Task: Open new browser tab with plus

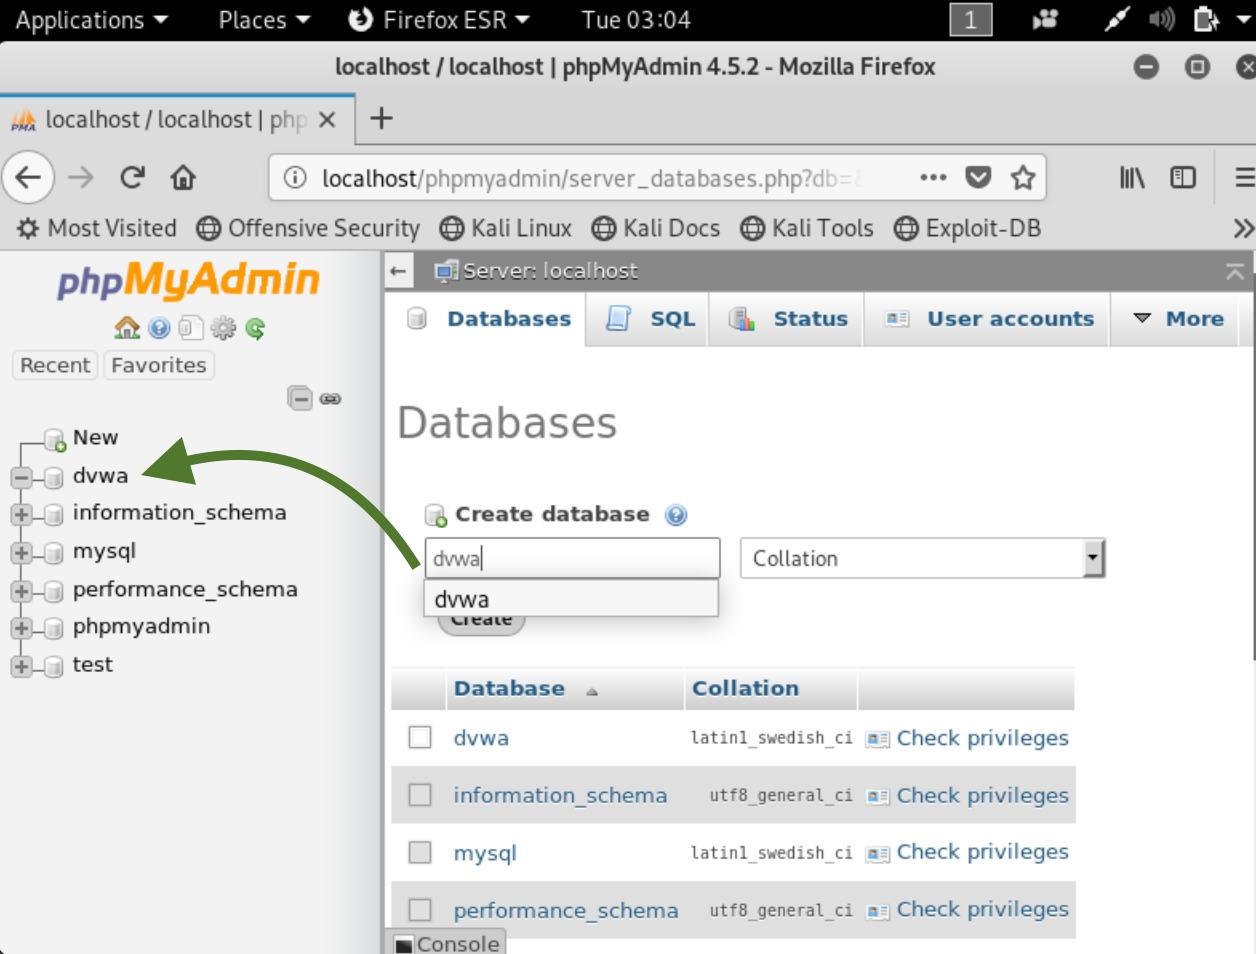Action: [381, 118]
